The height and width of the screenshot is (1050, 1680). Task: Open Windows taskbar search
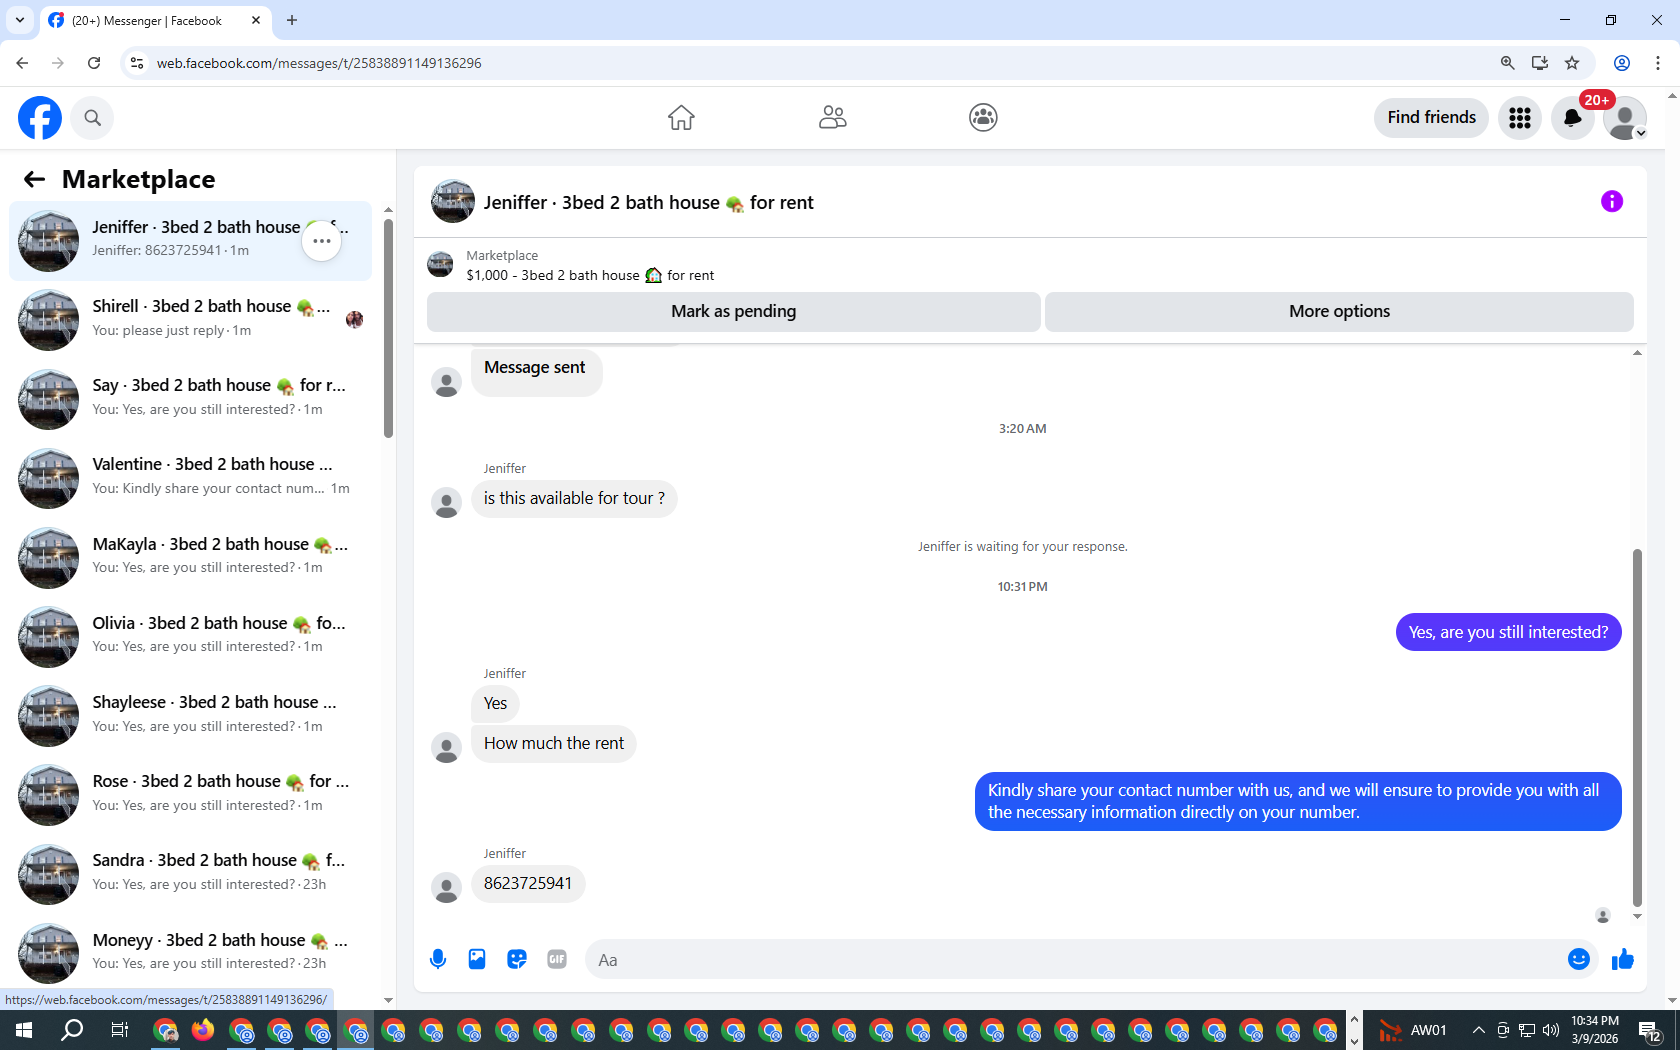[x=72, y=1030]
